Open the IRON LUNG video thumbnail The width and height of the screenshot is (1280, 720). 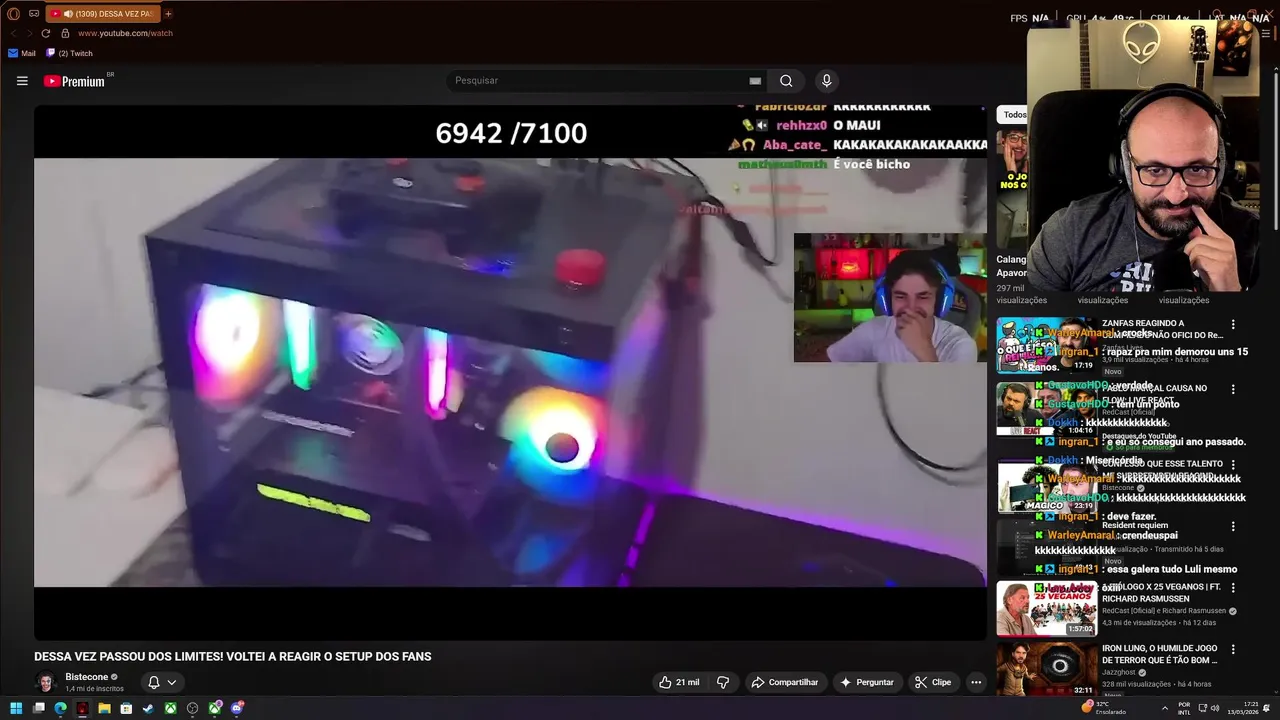(1046, 669)
